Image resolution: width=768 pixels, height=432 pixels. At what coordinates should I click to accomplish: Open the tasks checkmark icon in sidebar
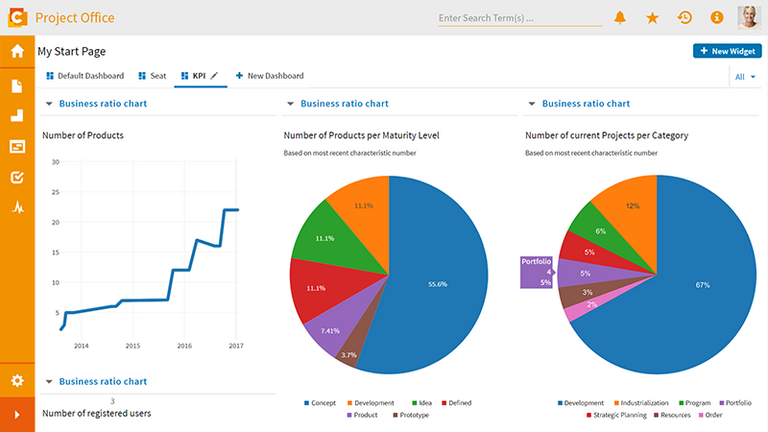(x=17, y=177)
